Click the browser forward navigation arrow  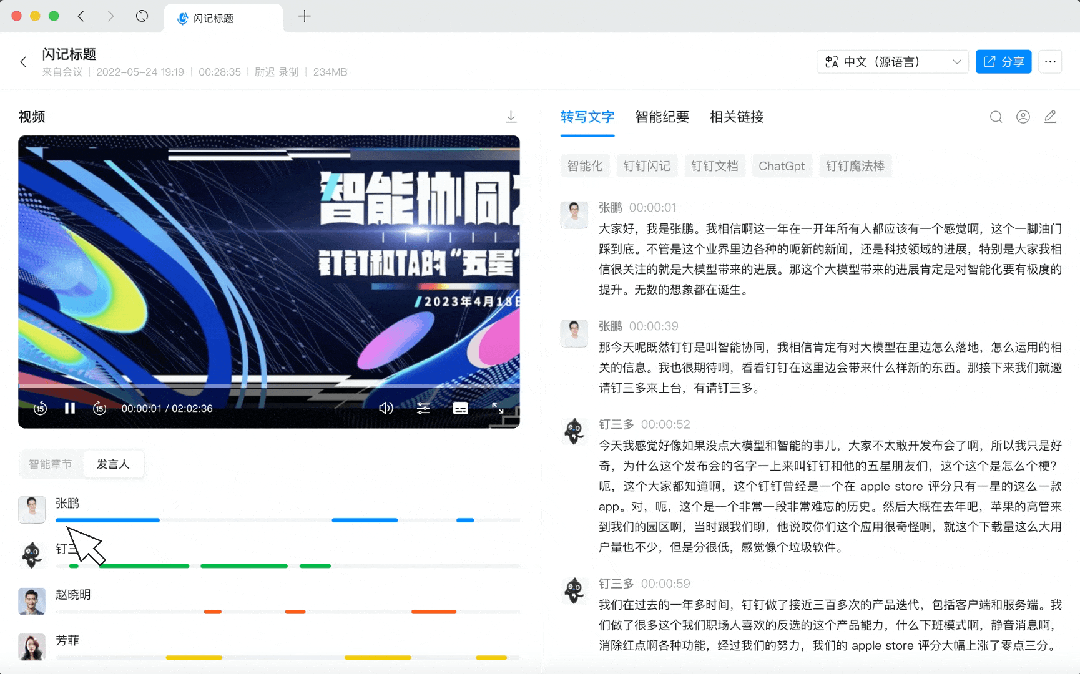(111, 16)
